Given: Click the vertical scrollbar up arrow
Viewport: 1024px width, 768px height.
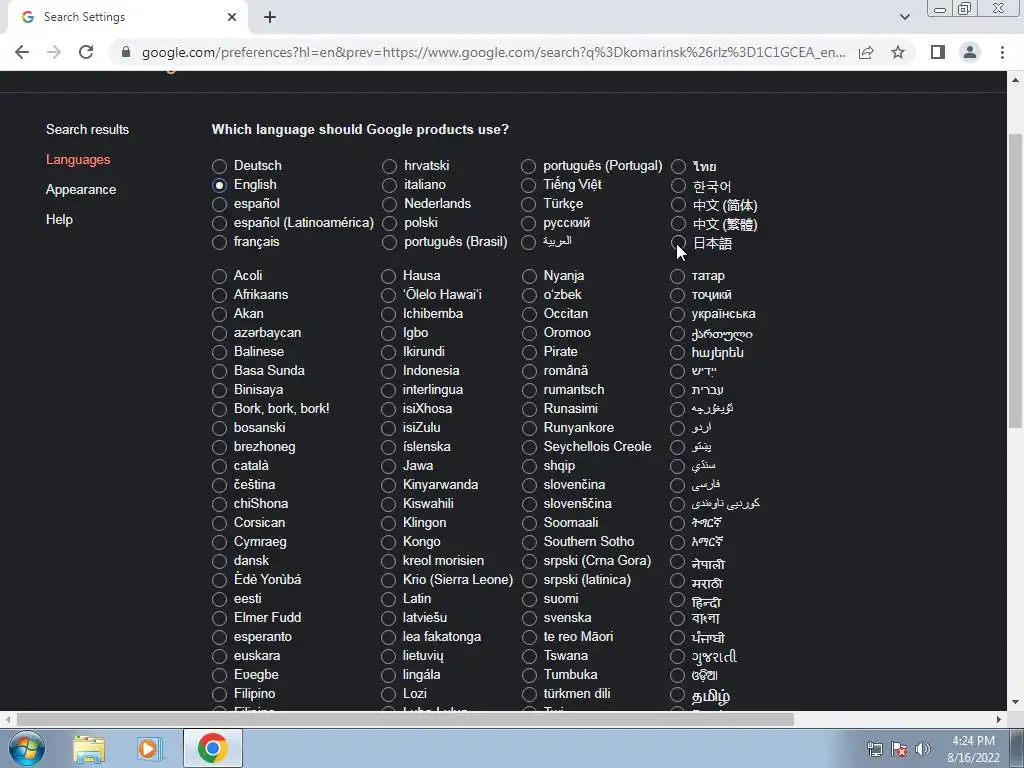Looking at the screenshot, I should 1016,80.
